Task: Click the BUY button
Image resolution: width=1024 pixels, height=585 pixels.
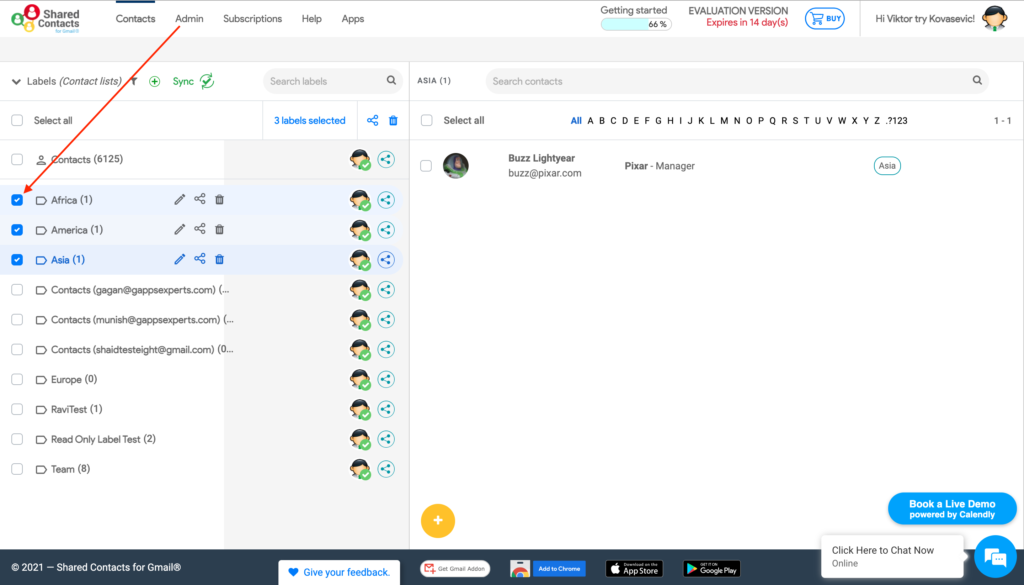Action: click(x=825, y=19)
